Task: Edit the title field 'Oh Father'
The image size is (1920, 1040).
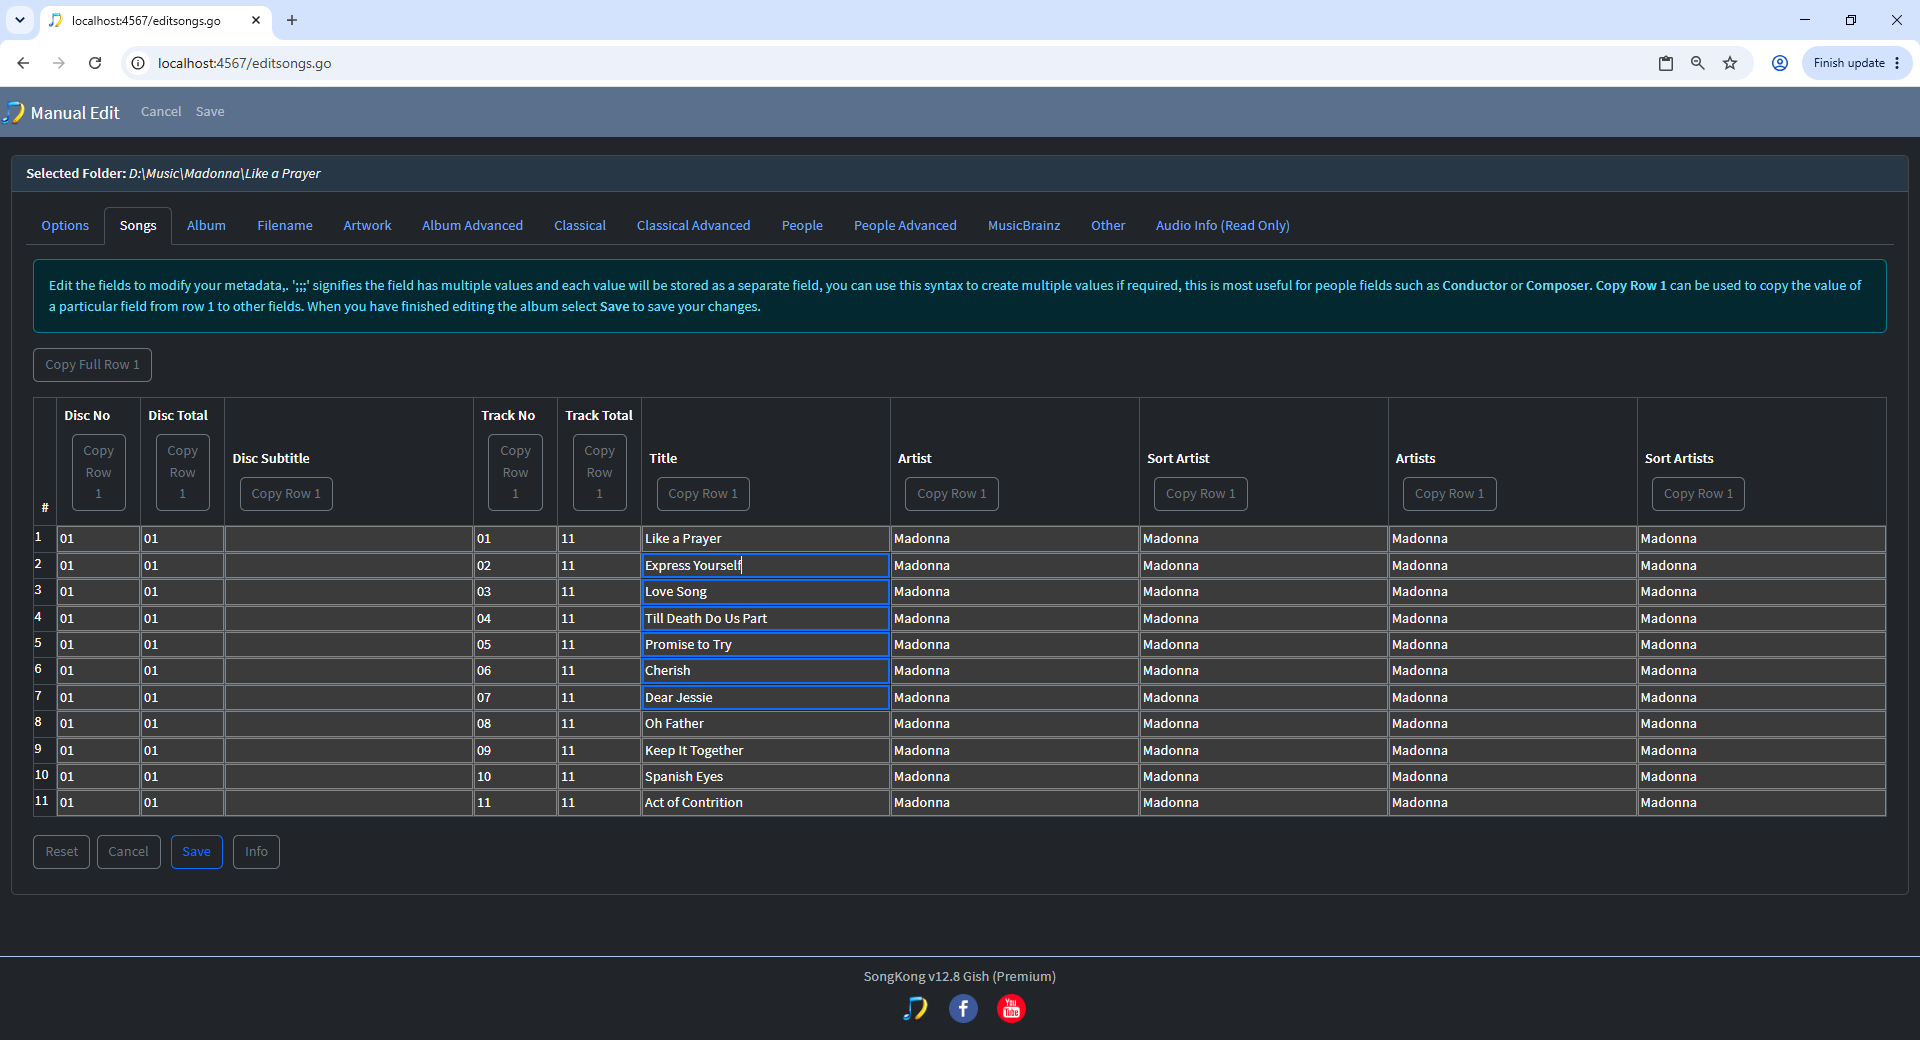Action: pyautogui.click(x=765, y=724)
